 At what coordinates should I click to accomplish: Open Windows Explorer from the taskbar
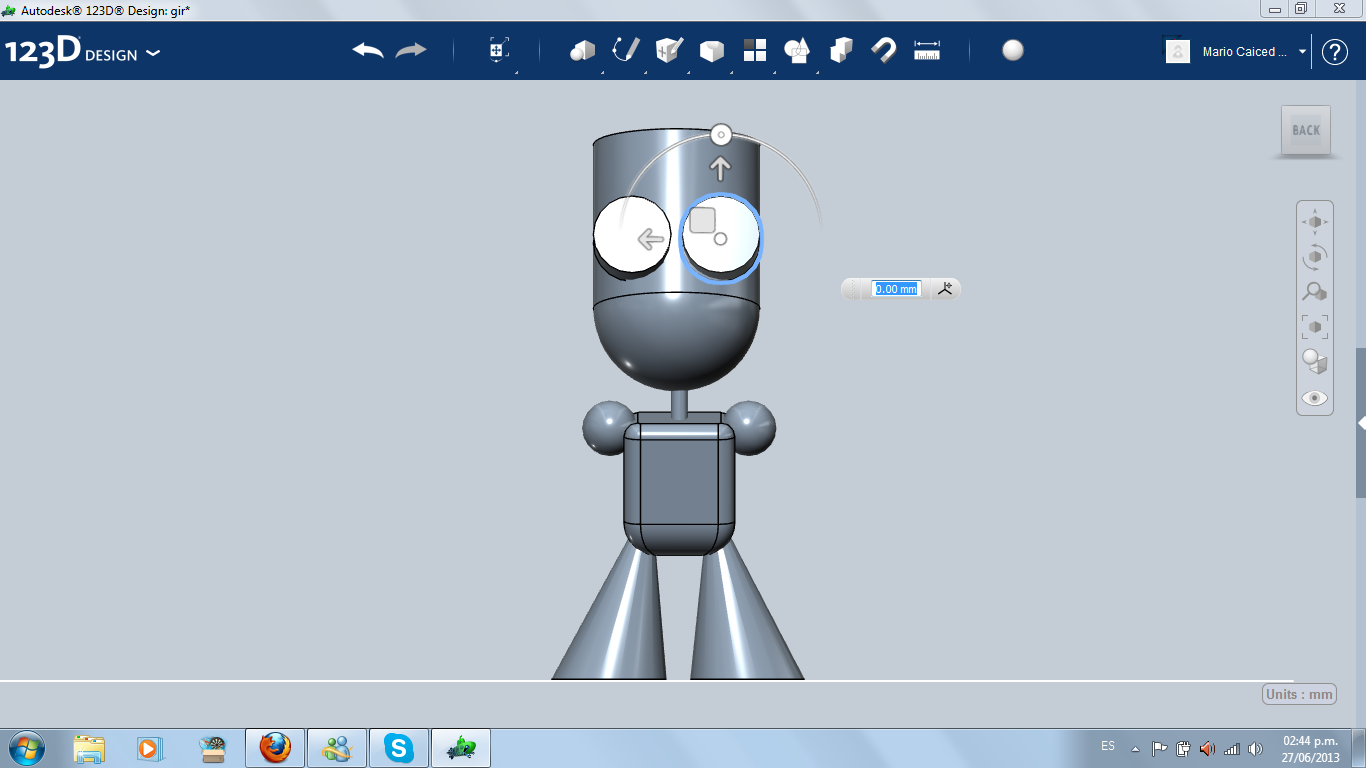pyautogui.click(x=89, y=748)
